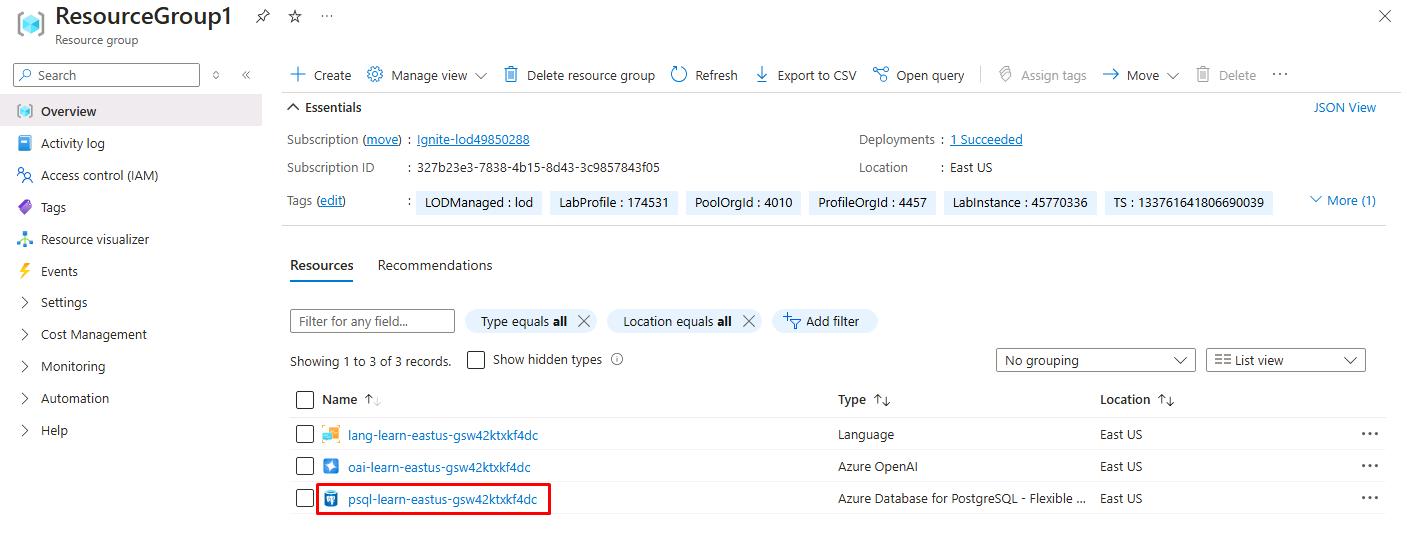Click Delete resource group
This screenshot has height=558, width=1407.
(x=579, y=75)
